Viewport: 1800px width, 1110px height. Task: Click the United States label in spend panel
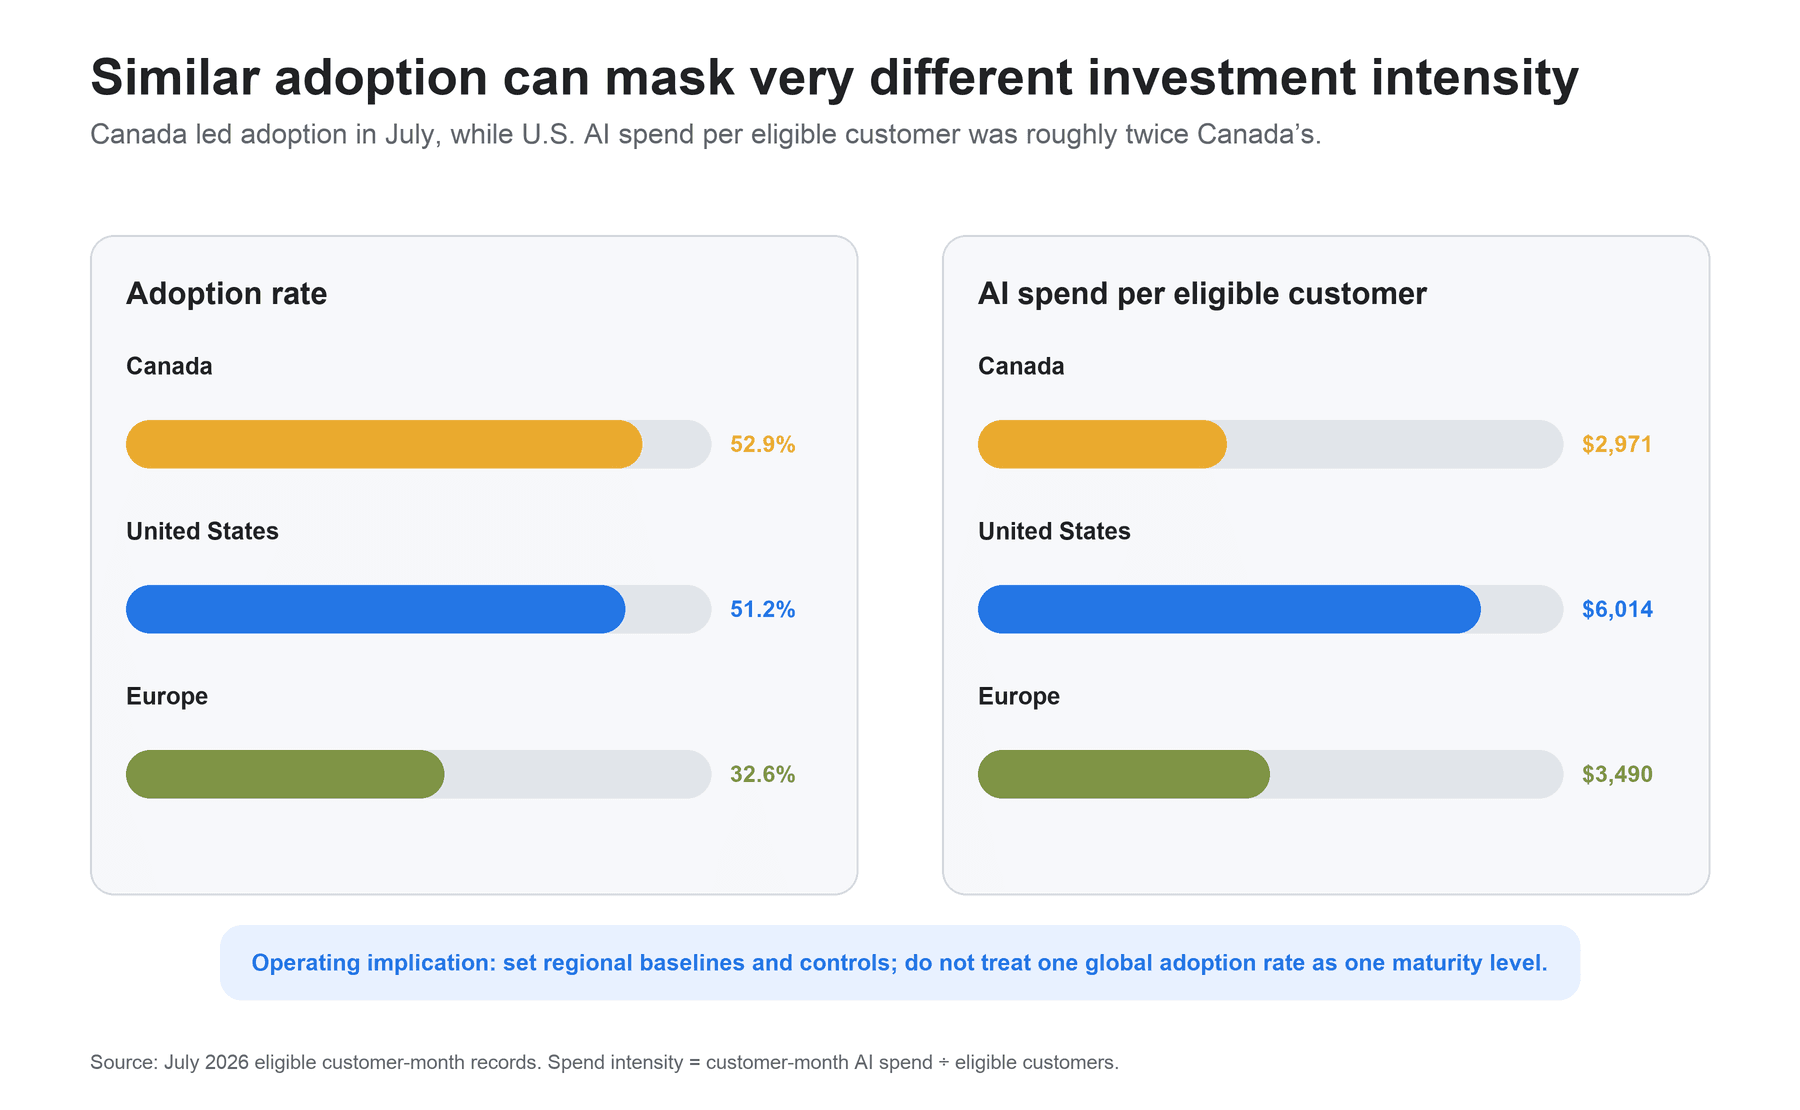tap(1054, 531)
